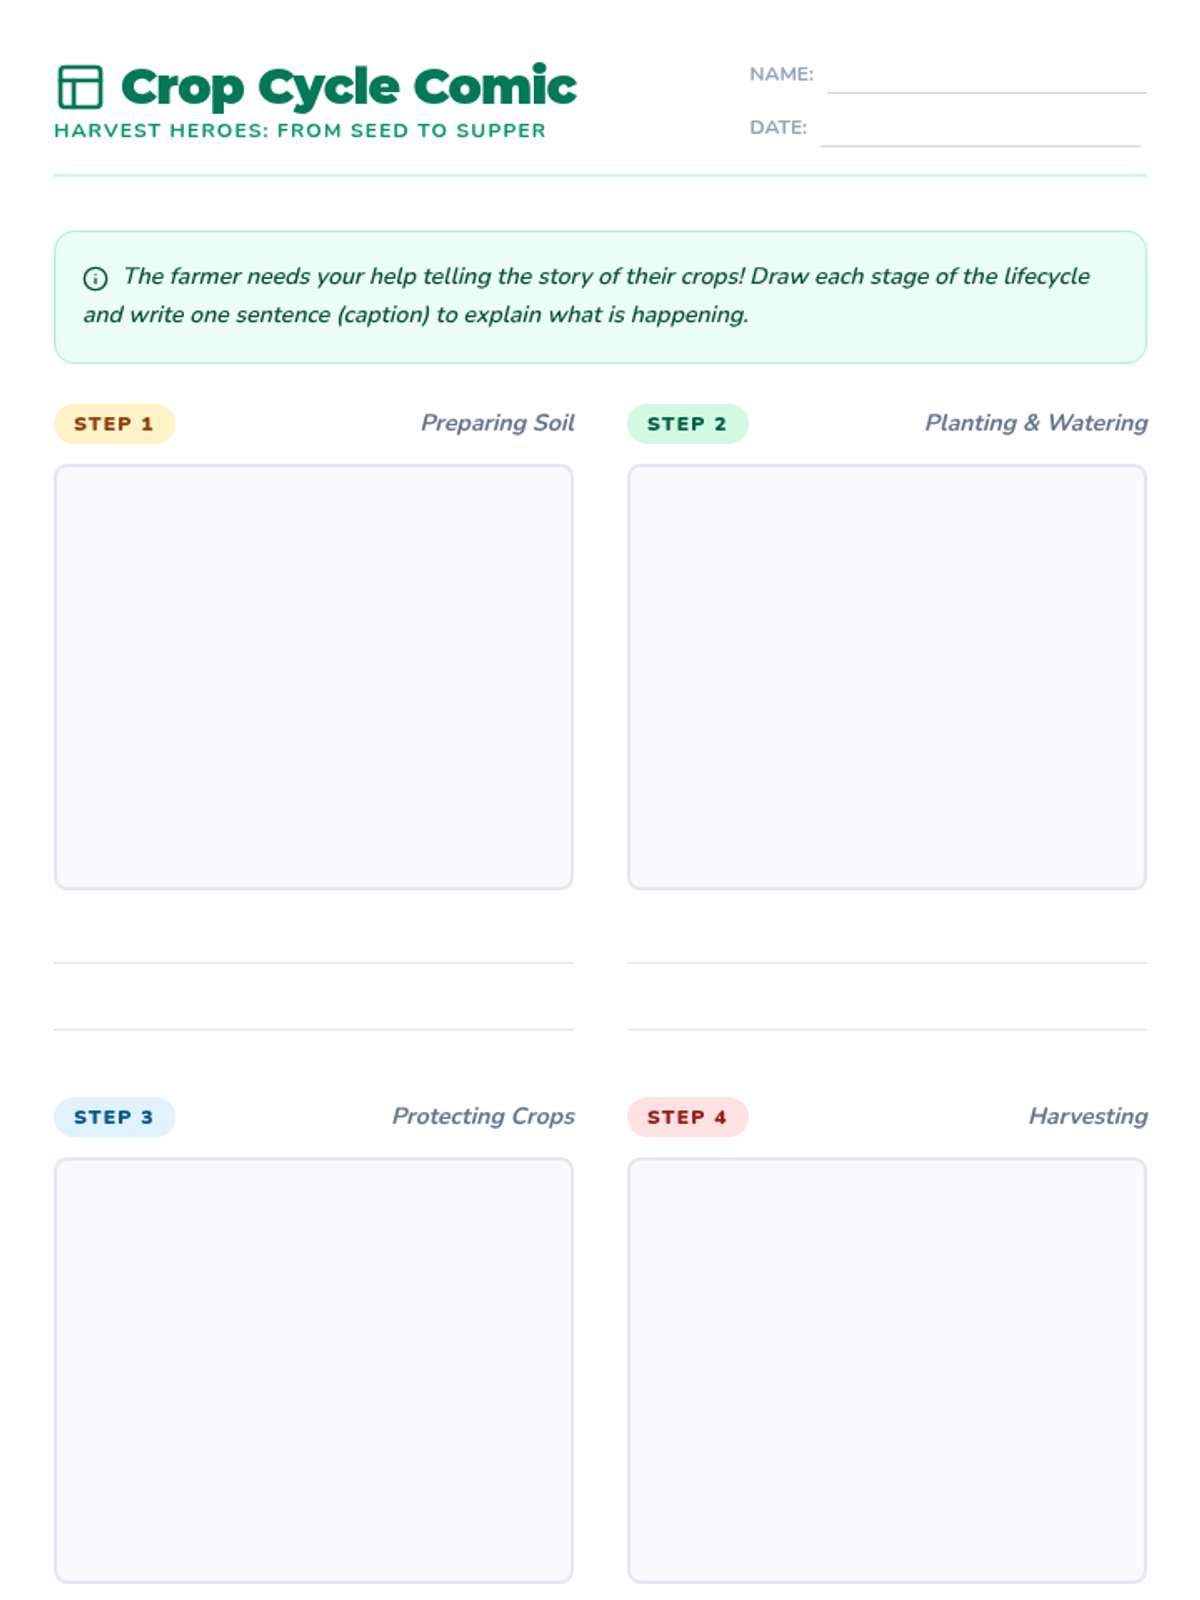Image resolution: width=1200 pixels, height=1600 pixels.
Task: Click the layout grid icon beside the title
Action: (x=80, y=87)
